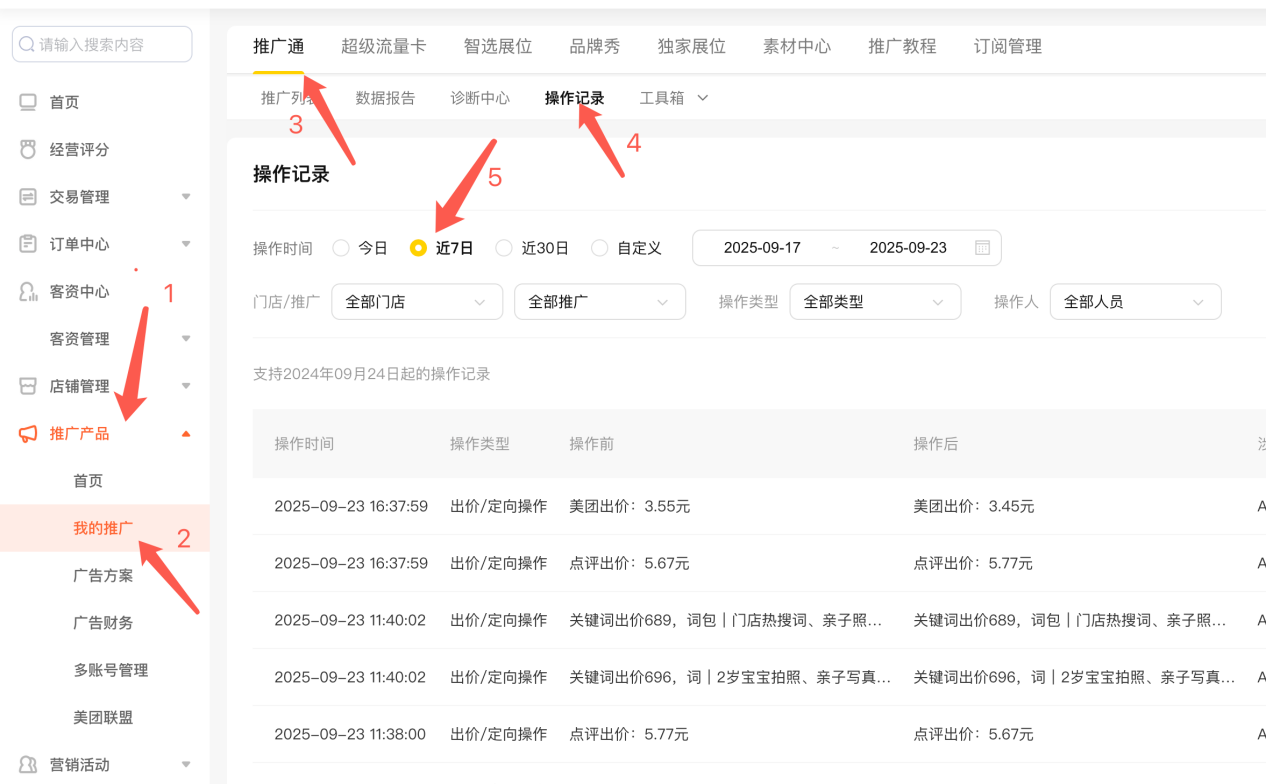Click the sidebar search input field

pos(102,45)
